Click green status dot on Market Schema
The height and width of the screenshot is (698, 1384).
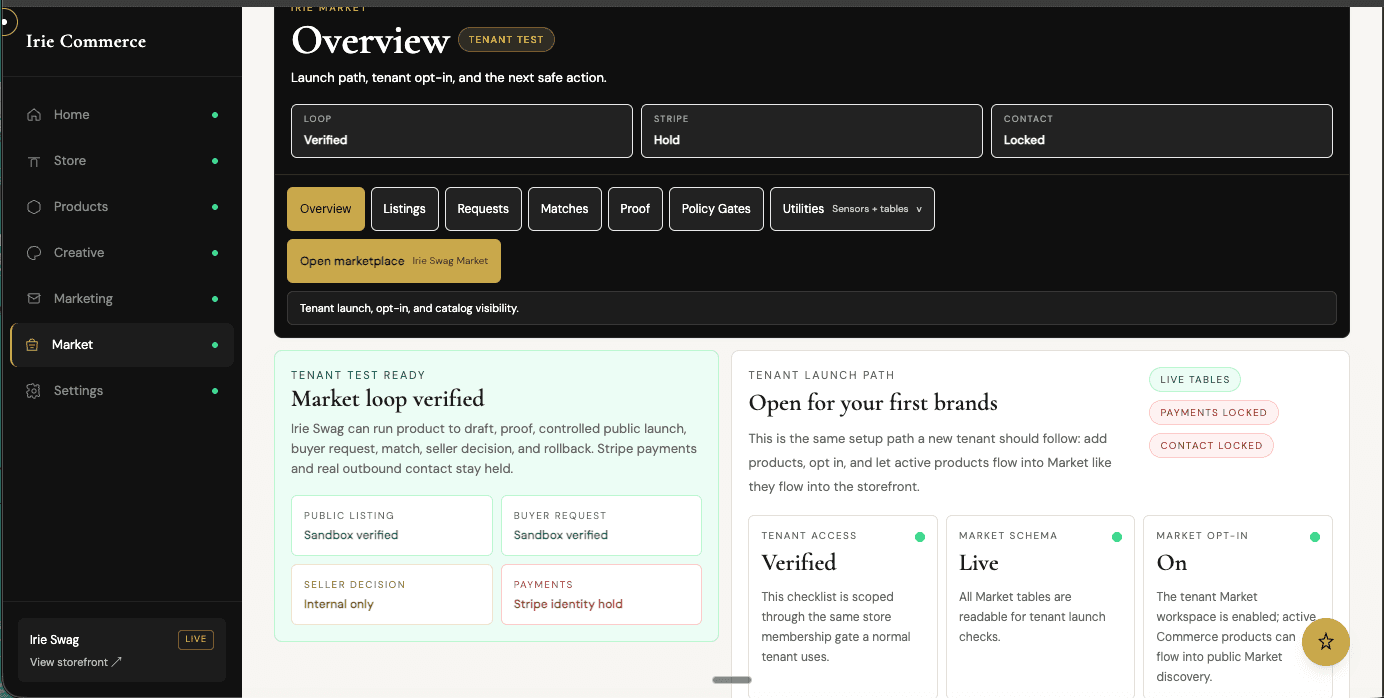click(x=1117, y=537)
